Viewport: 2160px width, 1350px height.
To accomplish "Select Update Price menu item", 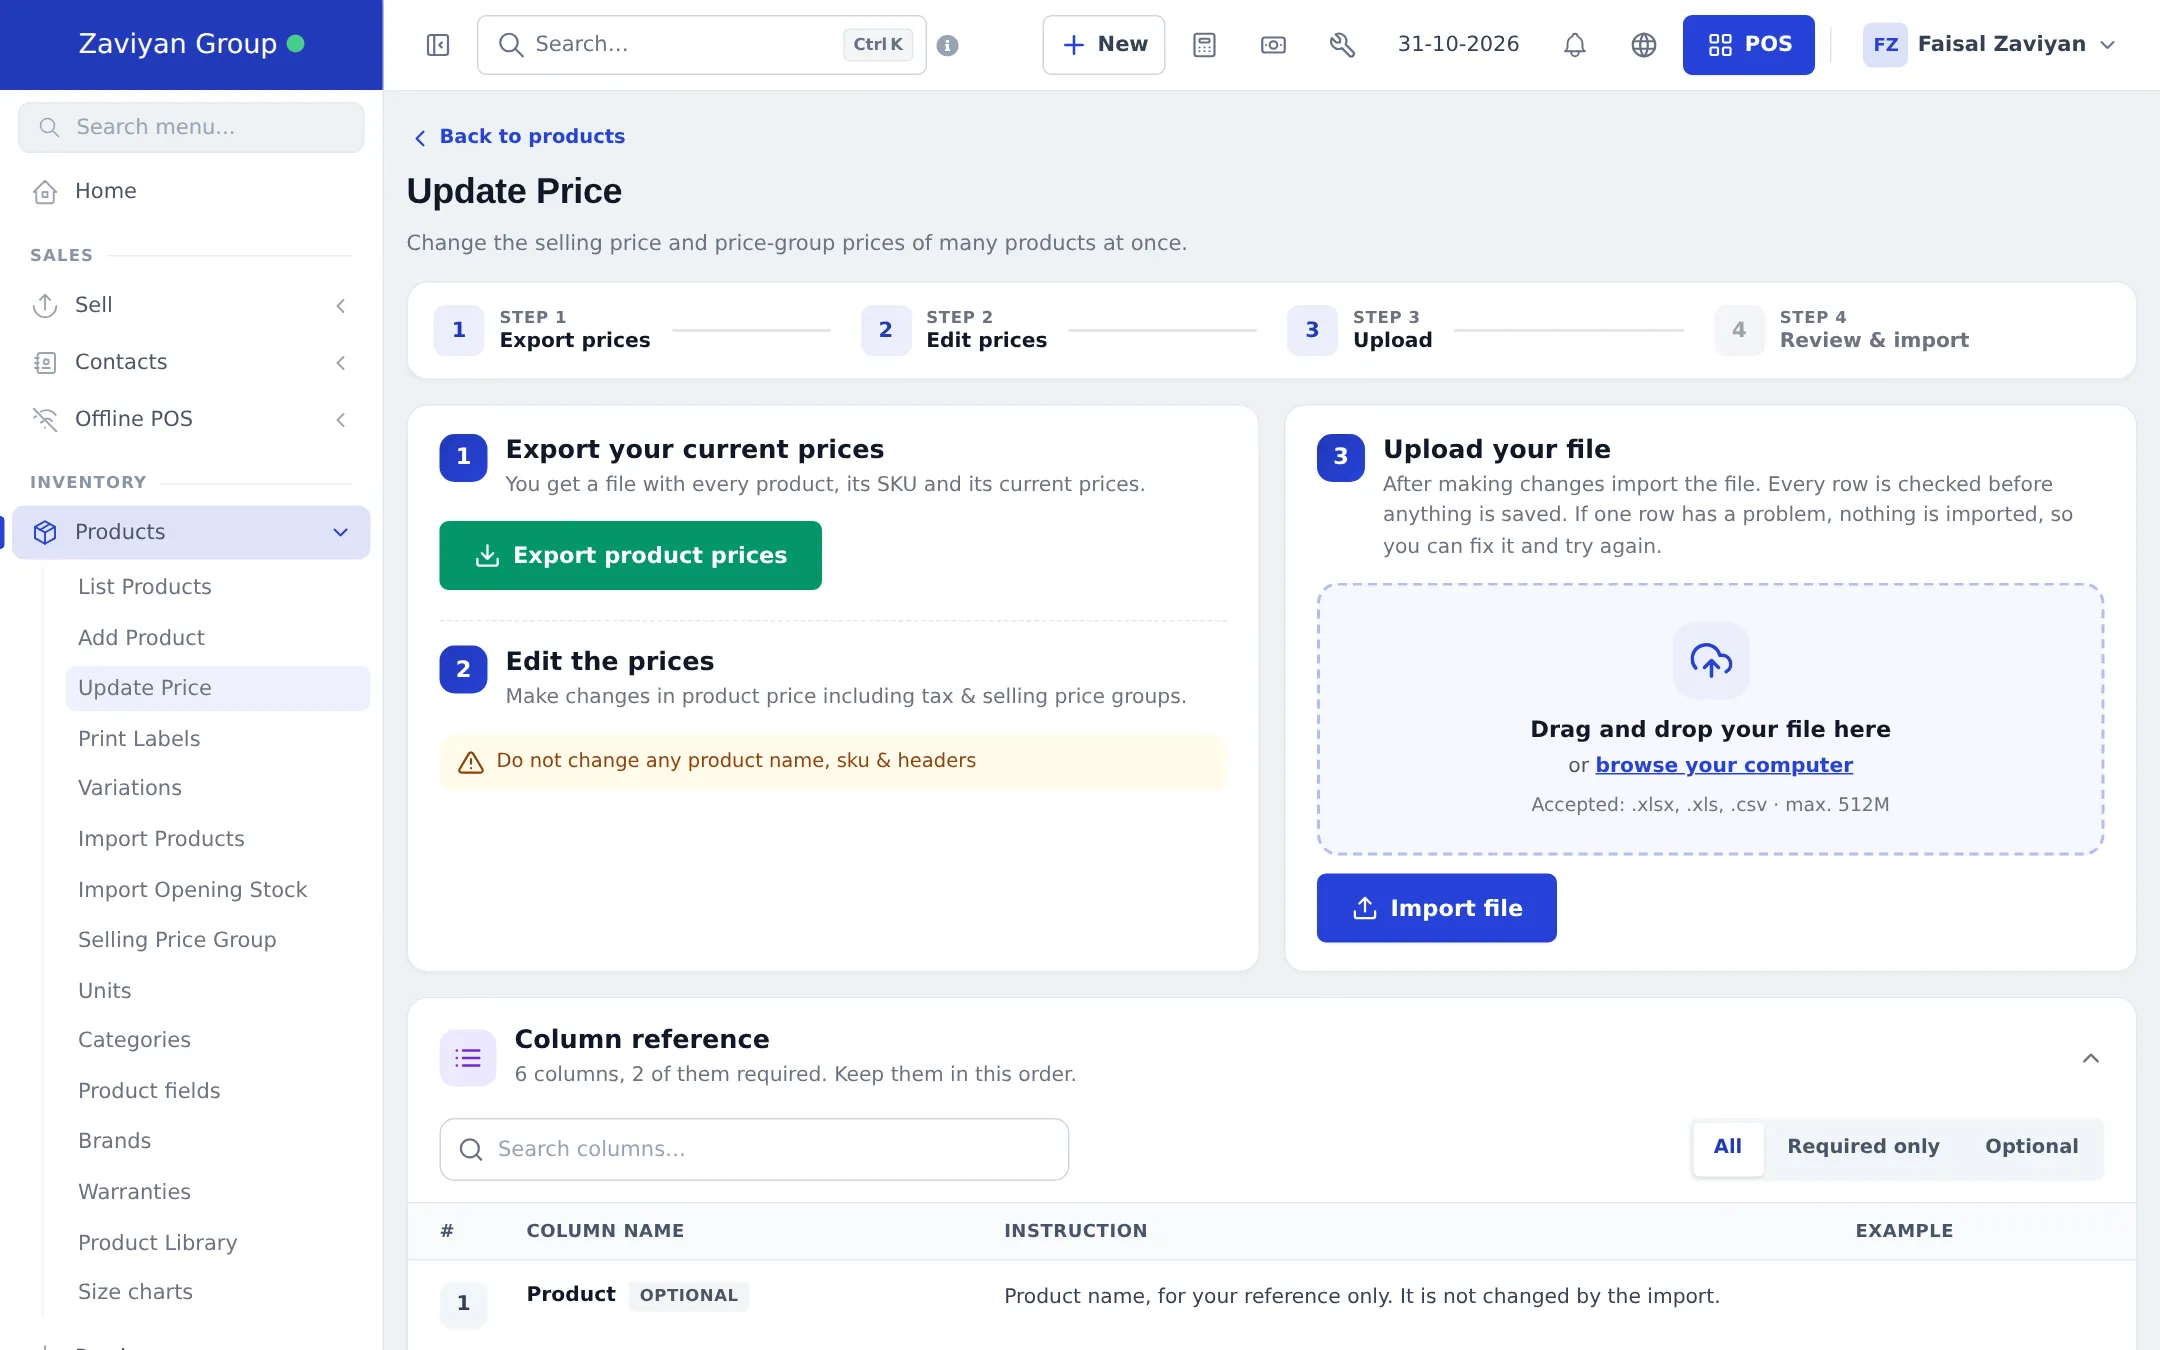I will coord(218,689).
